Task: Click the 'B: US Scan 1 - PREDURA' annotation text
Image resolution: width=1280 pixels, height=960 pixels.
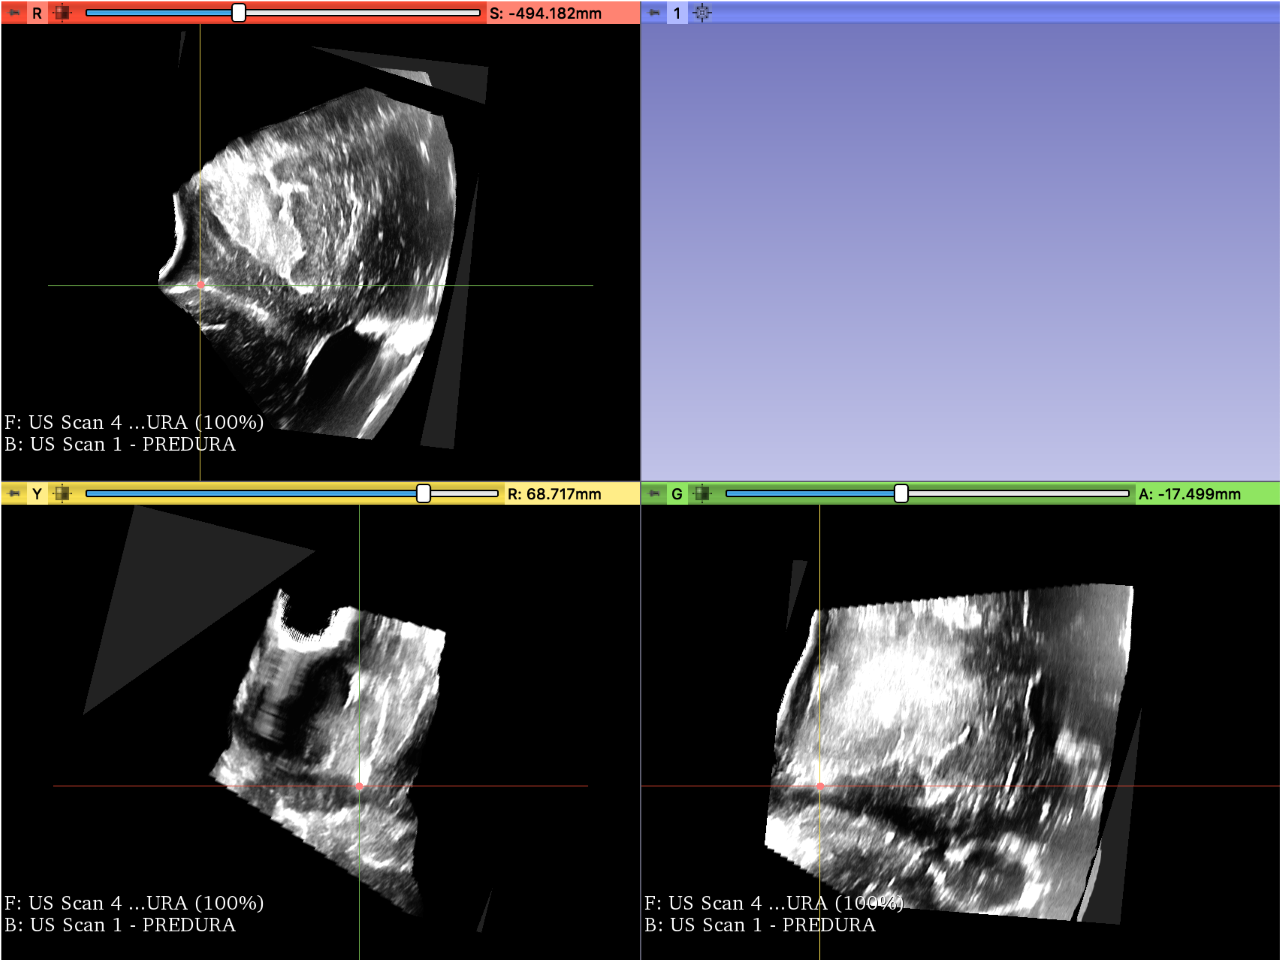Action: click(x=120, y=444)
